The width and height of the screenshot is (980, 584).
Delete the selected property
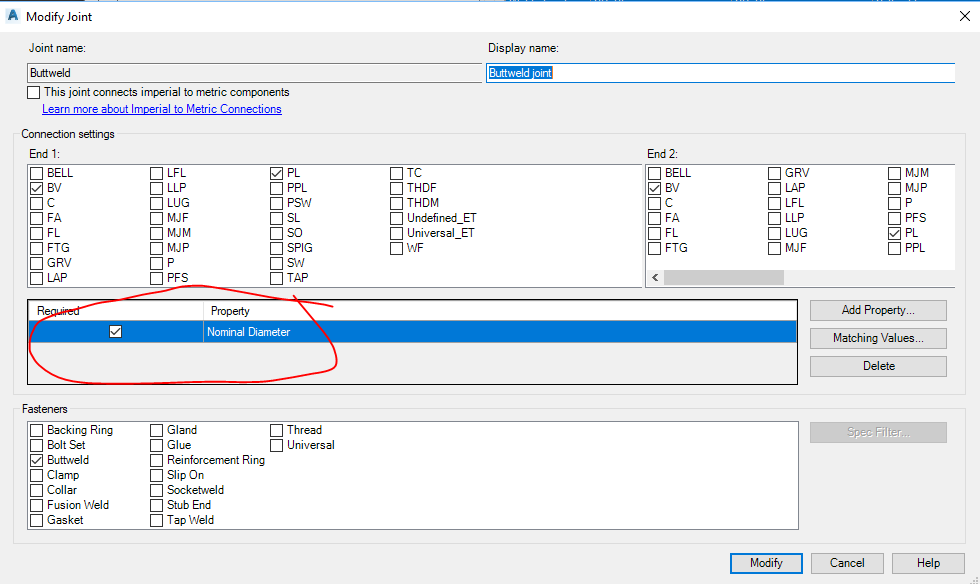point(877,366)
